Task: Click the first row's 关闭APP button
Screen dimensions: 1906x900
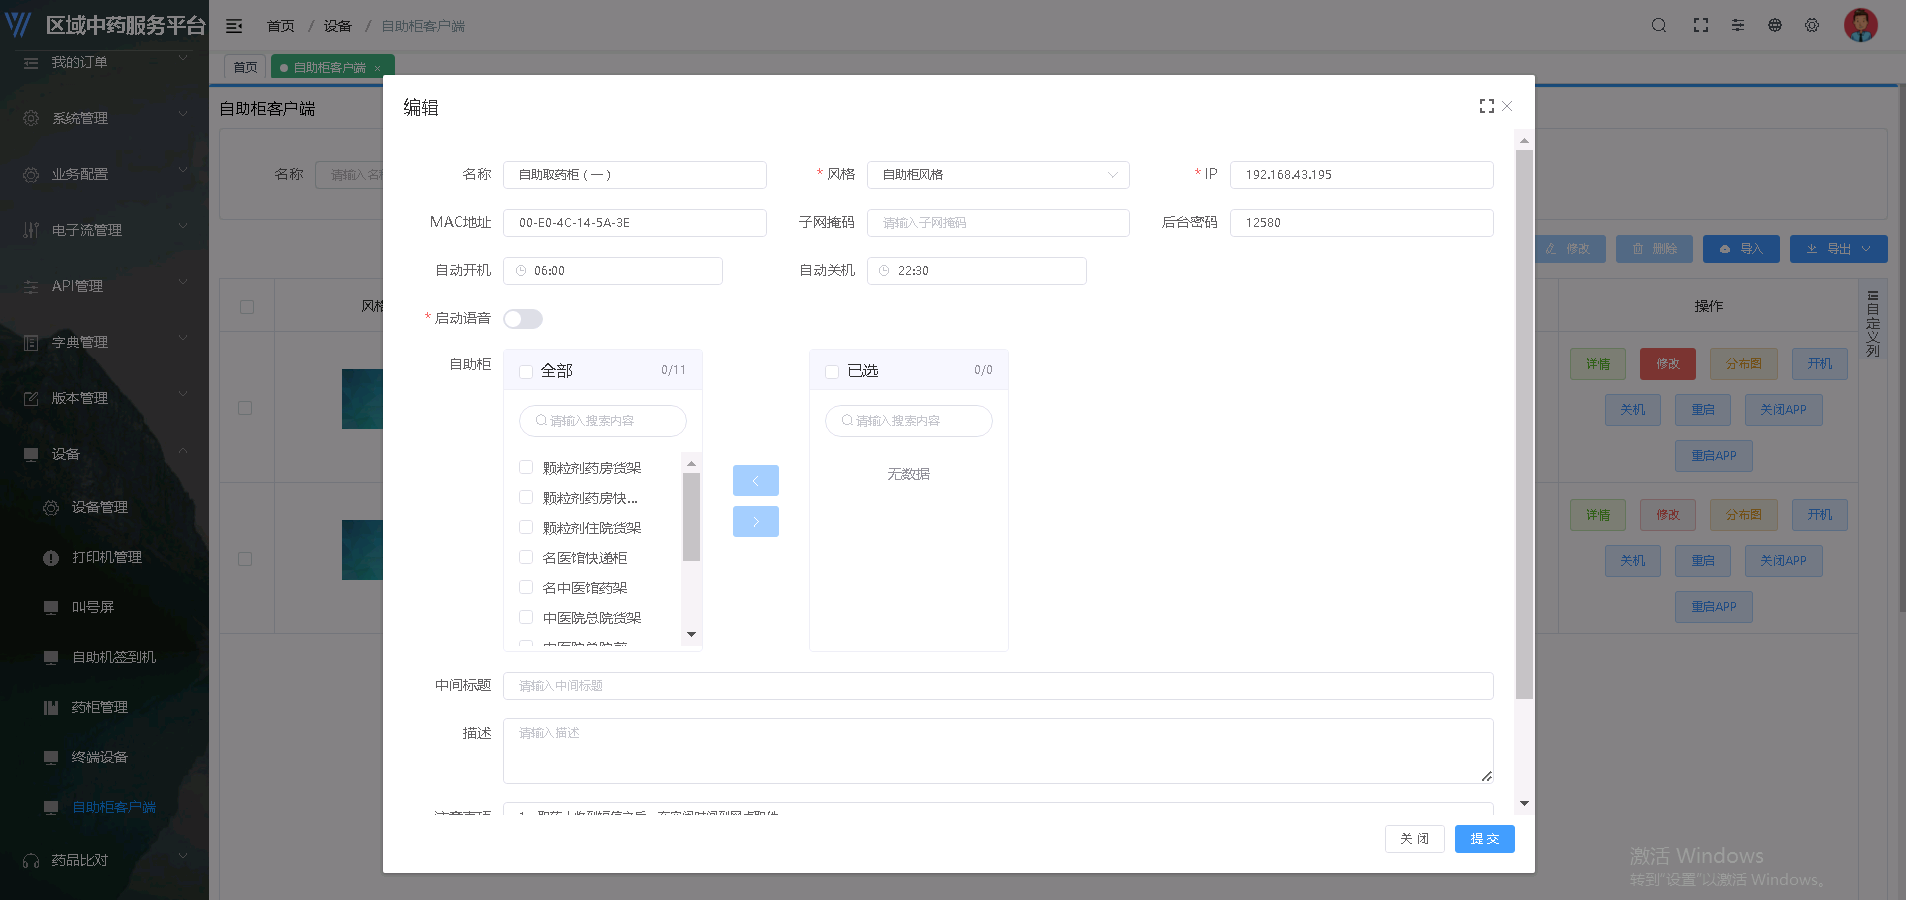Action: [x=1784, y=410]
